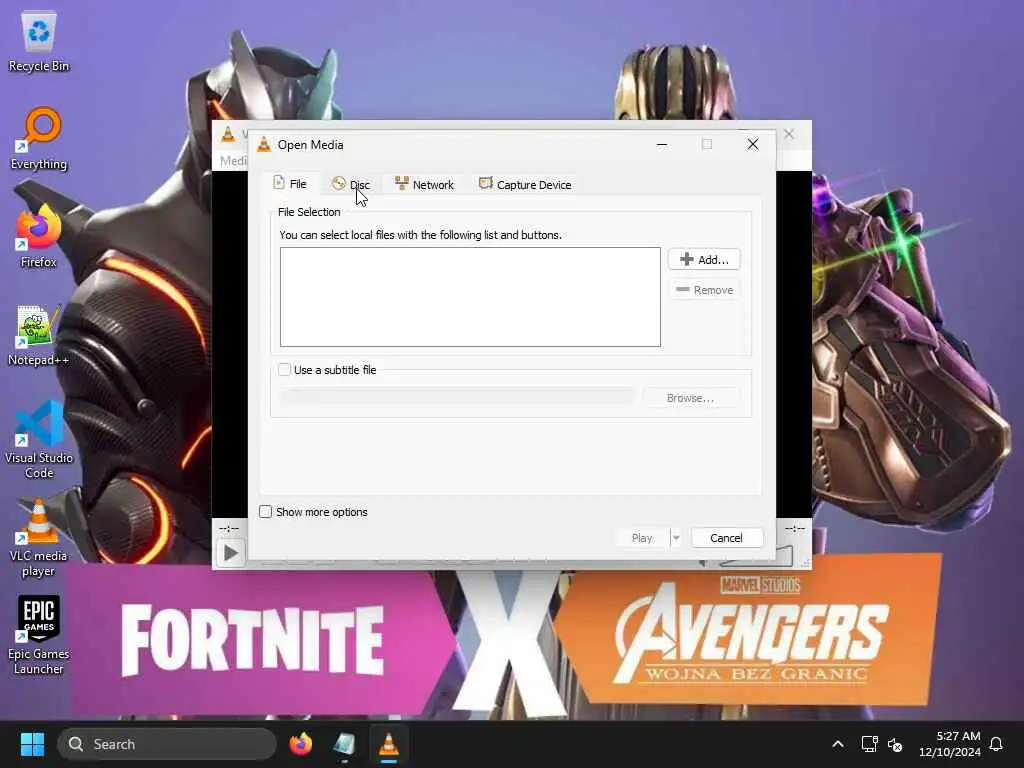Screen dimensions: 1024x768
Task: Select the Everything desktop shortcut
Action: coord(39,139)
